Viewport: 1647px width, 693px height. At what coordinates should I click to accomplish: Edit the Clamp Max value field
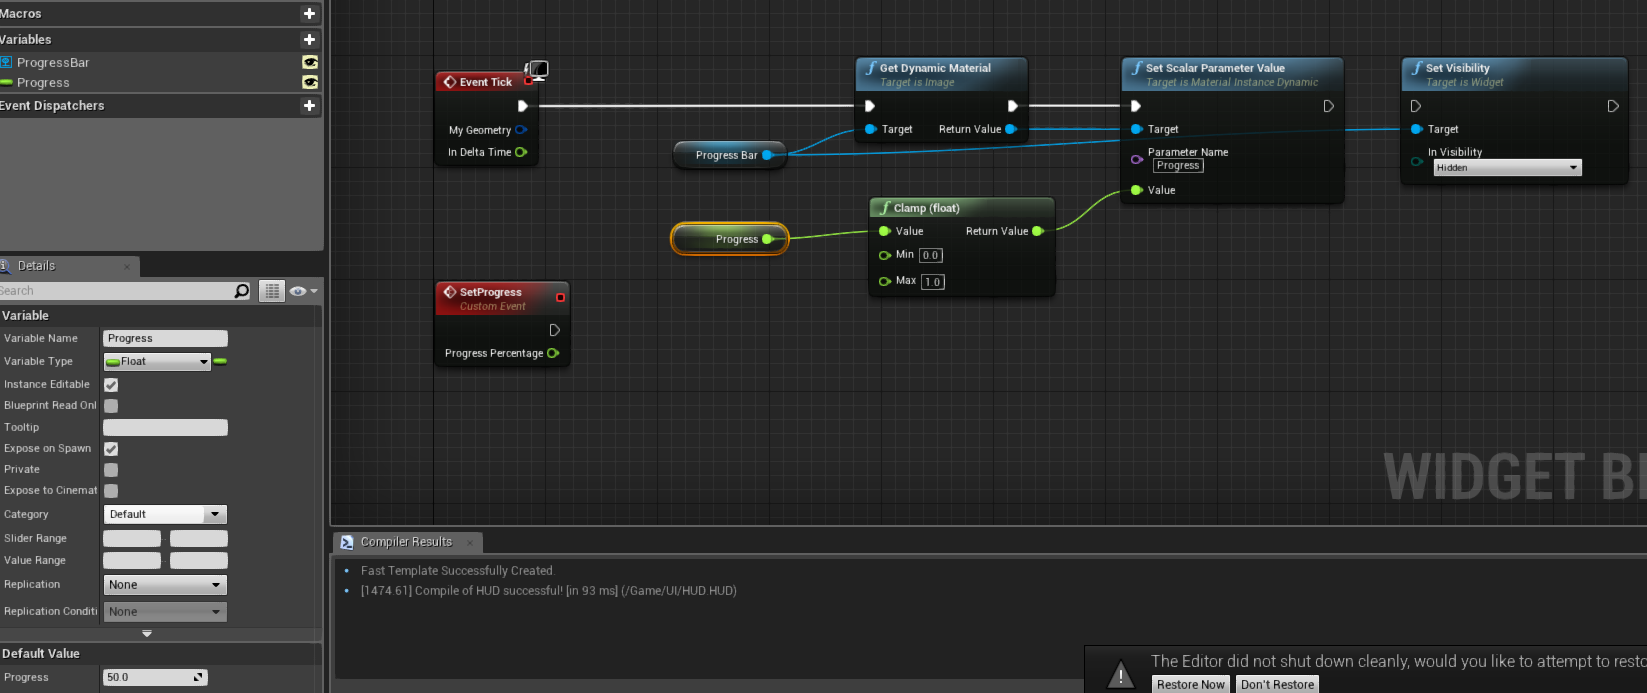[x=932, y=282]
